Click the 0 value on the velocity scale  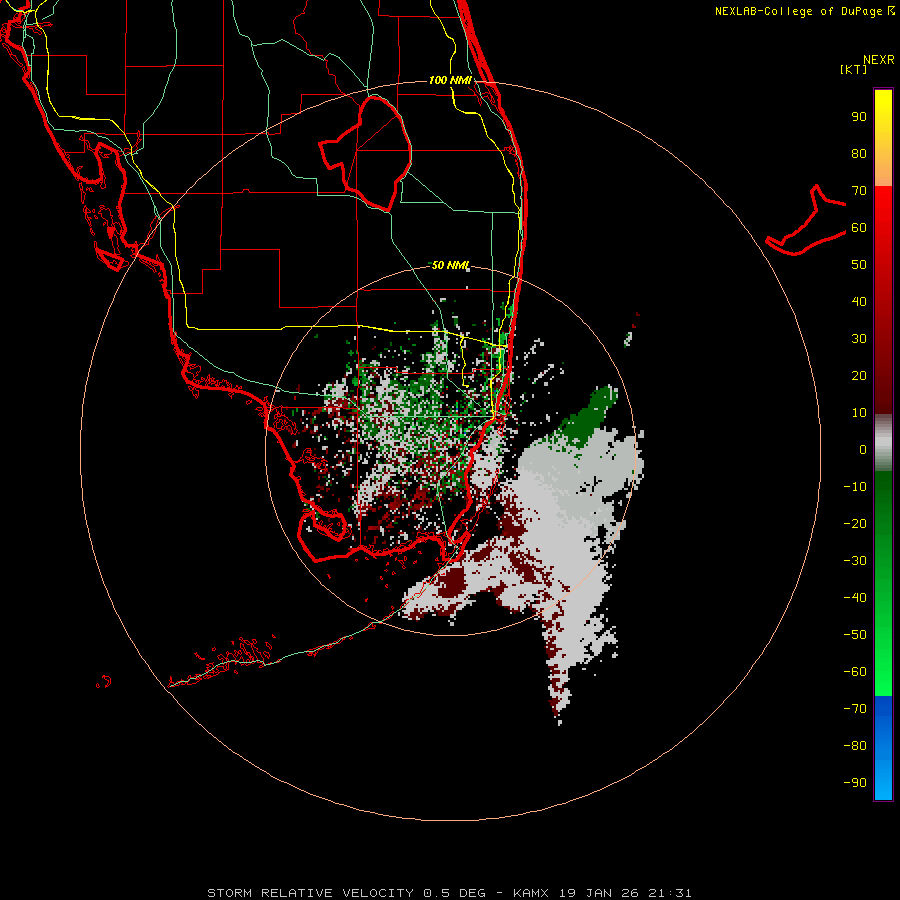(863, 450)
